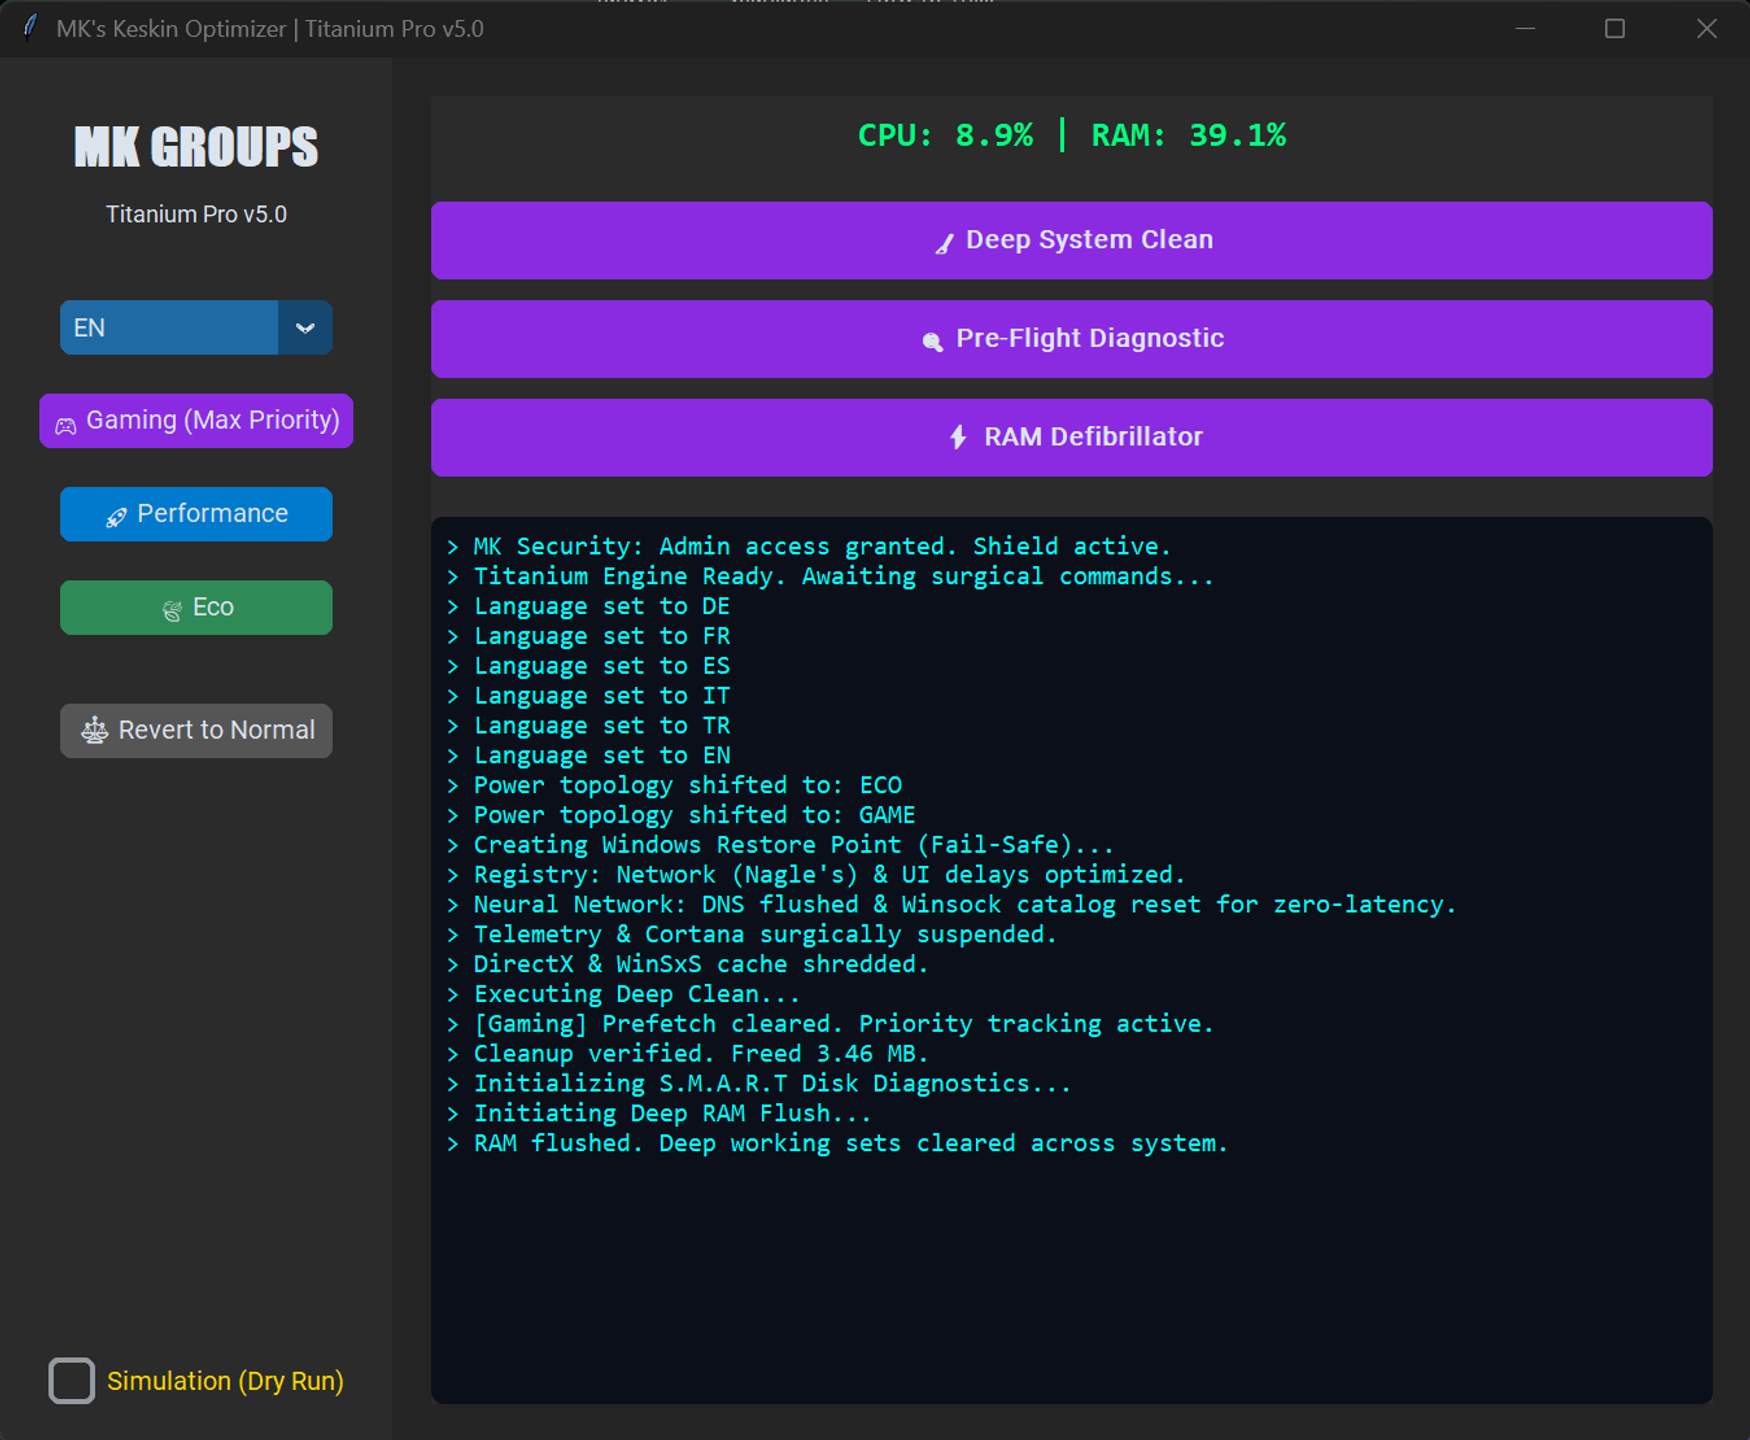
Task: Run Deep System Clean
Action: point(1071,240)
